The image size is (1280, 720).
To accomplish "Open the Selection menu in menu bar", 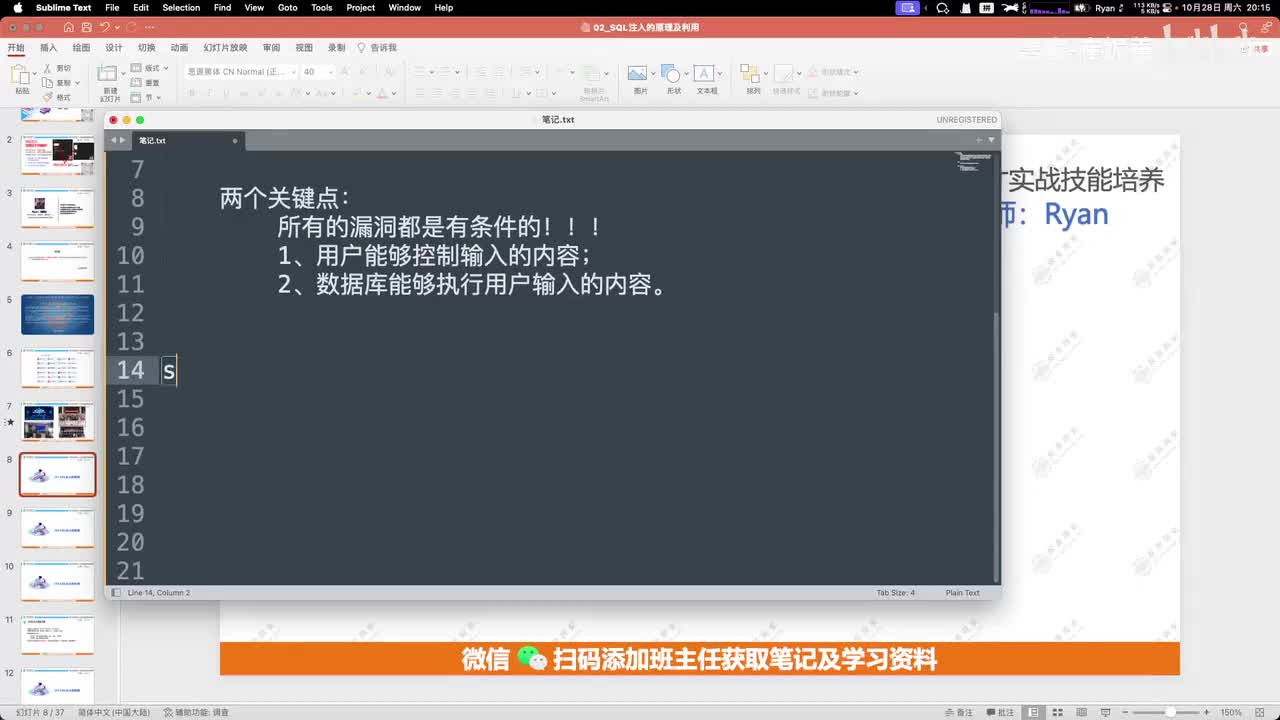I will pos(181,7).
